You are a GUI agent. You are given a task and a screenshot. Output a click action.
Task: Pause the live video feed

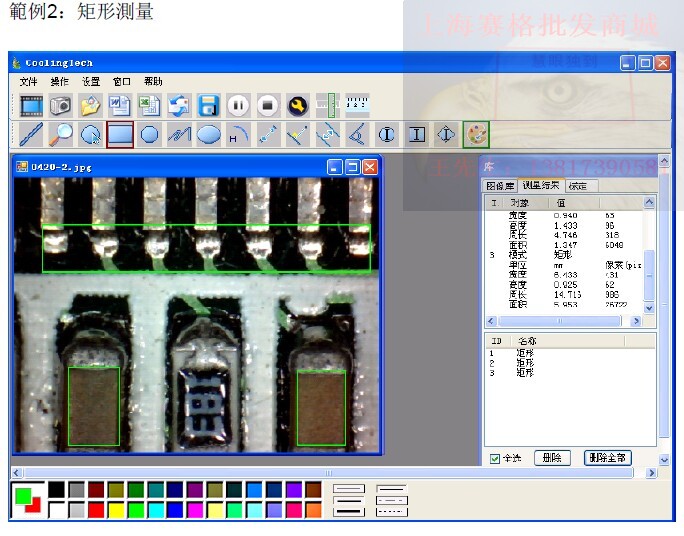(x=238, y=106)
